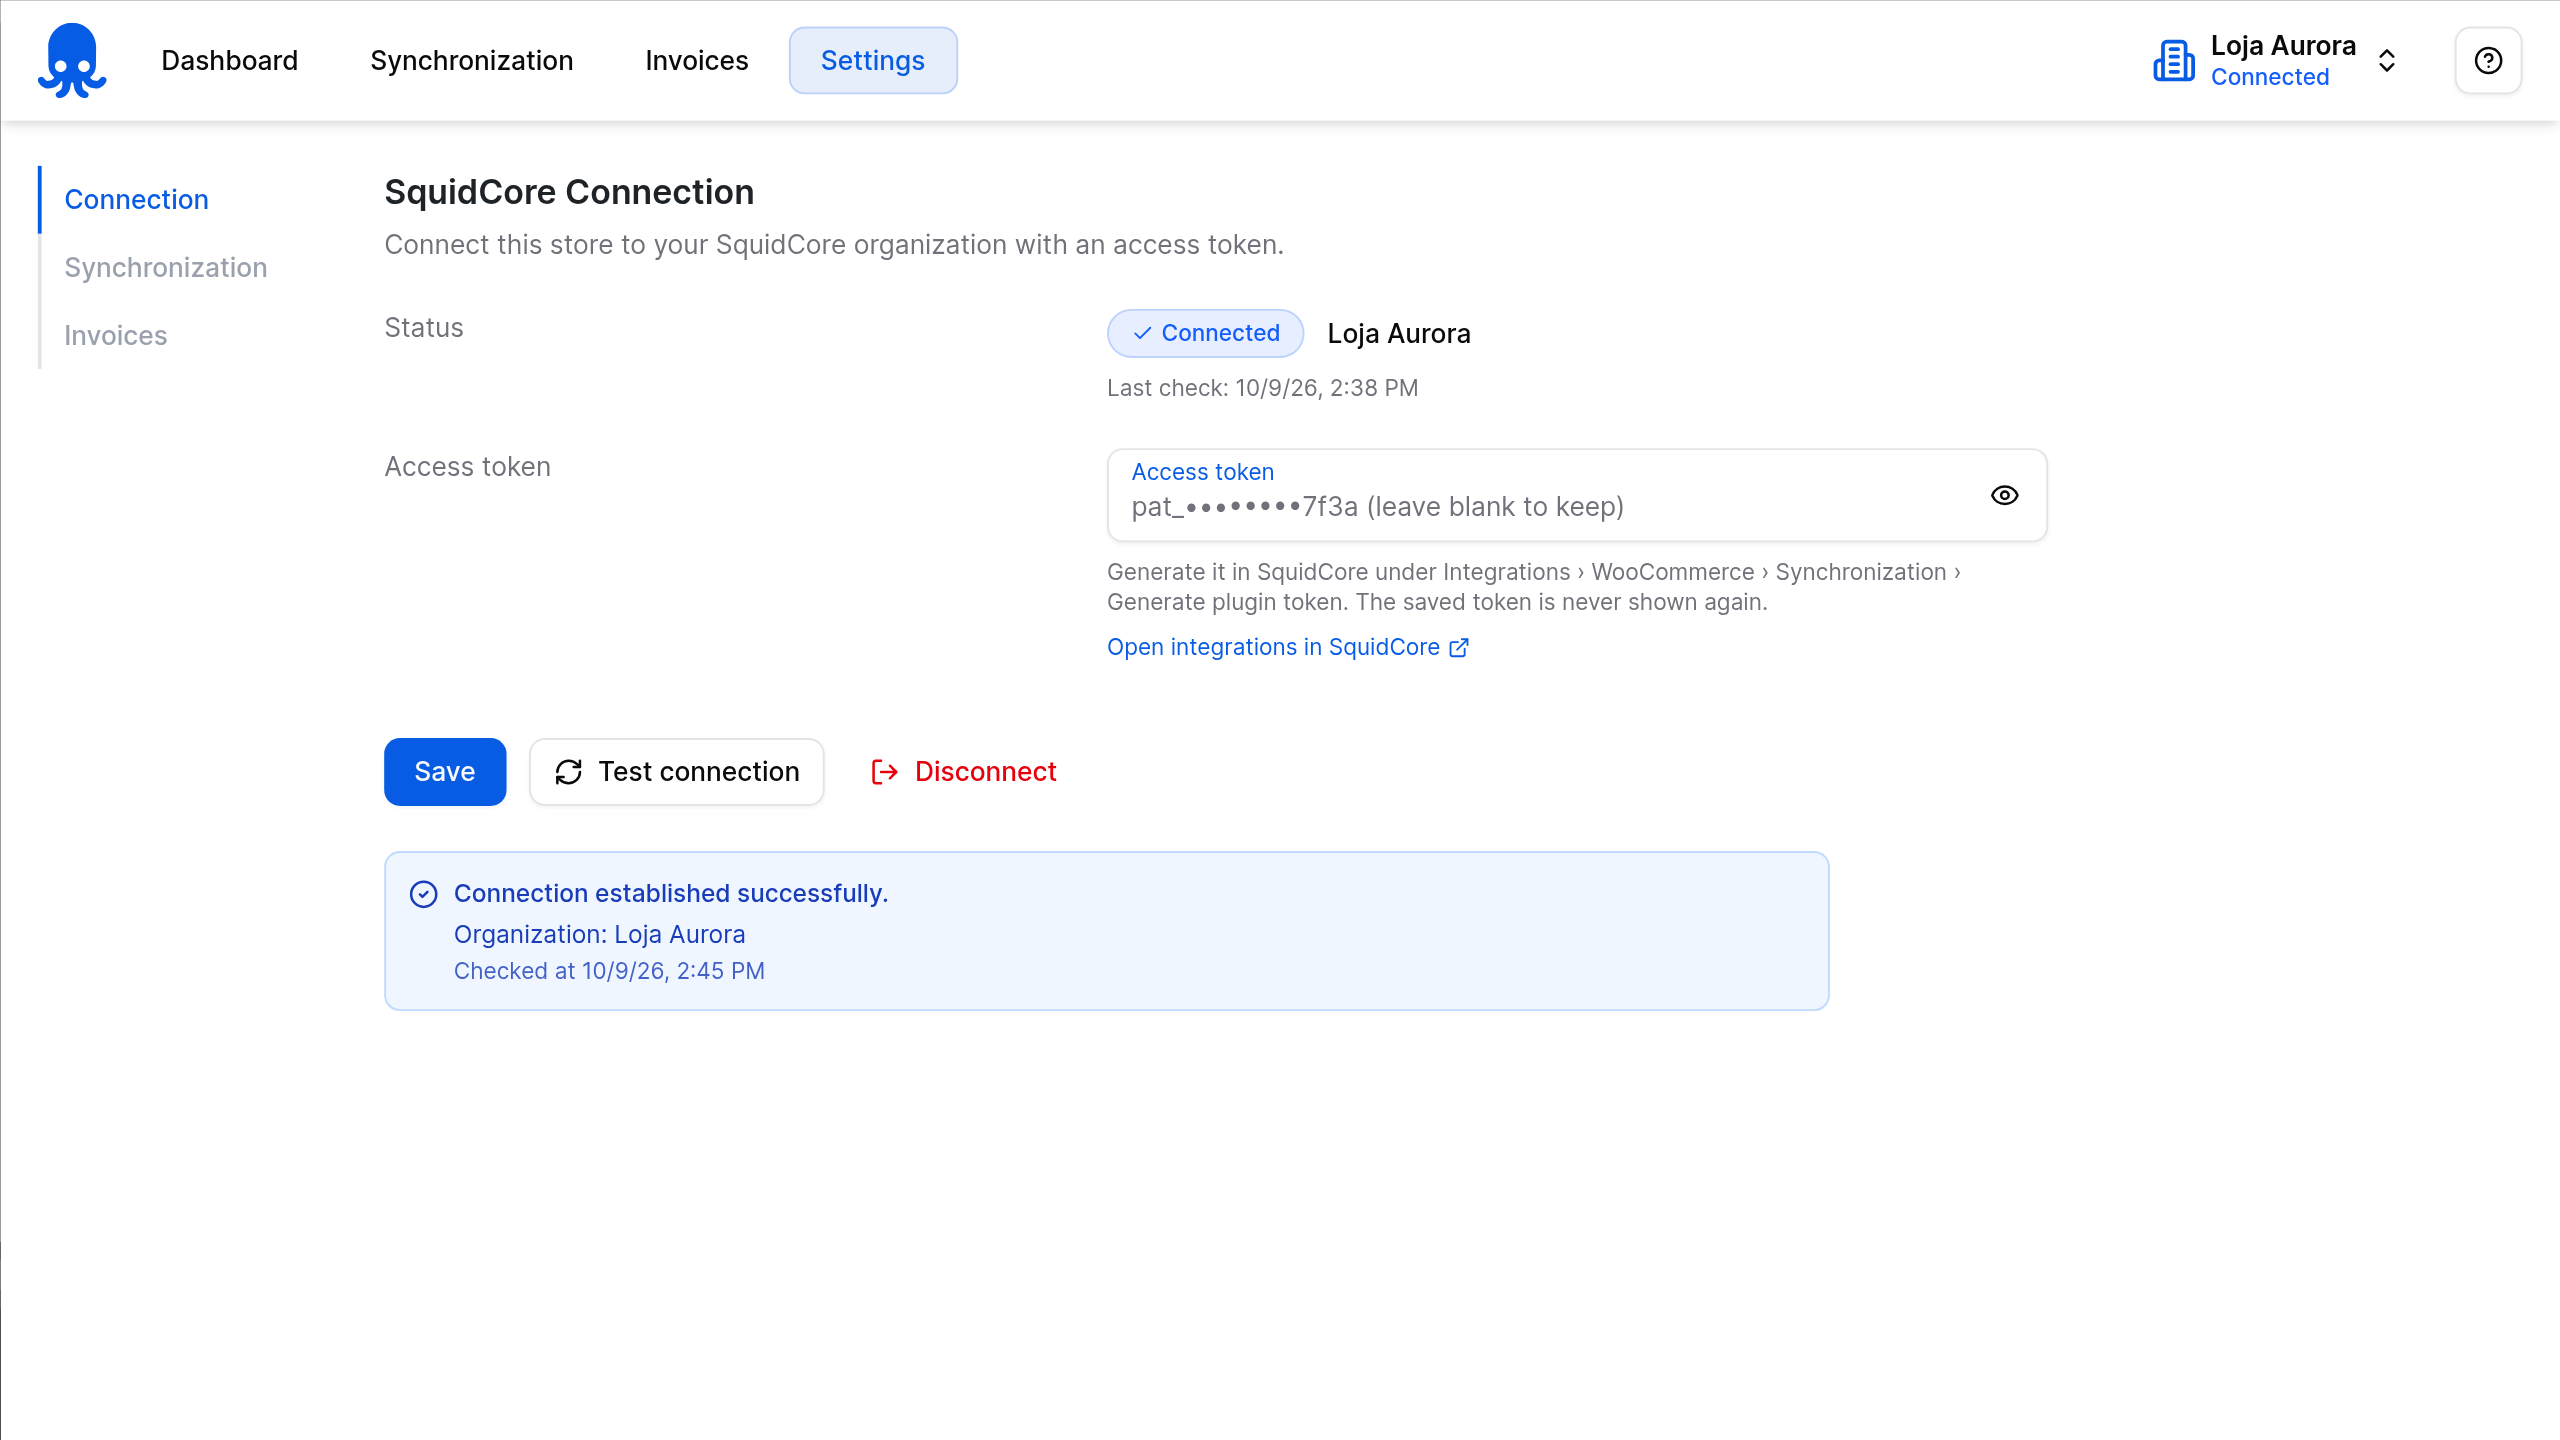Focus the Access token input field
The height and width of the screenshot is (1440, 2560).
[1577, 495]
